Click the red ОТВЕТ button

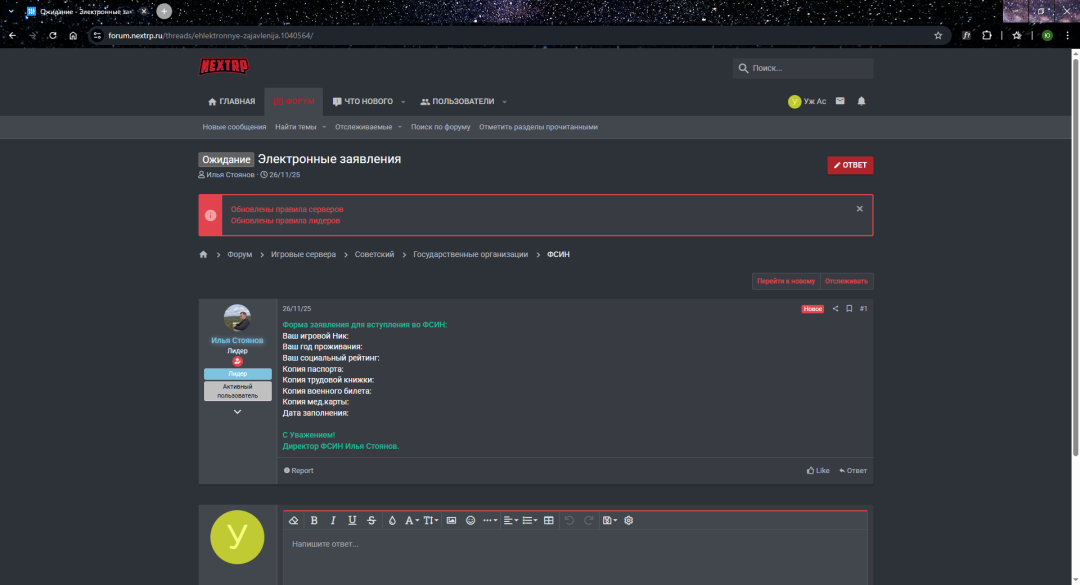point(850,165)
